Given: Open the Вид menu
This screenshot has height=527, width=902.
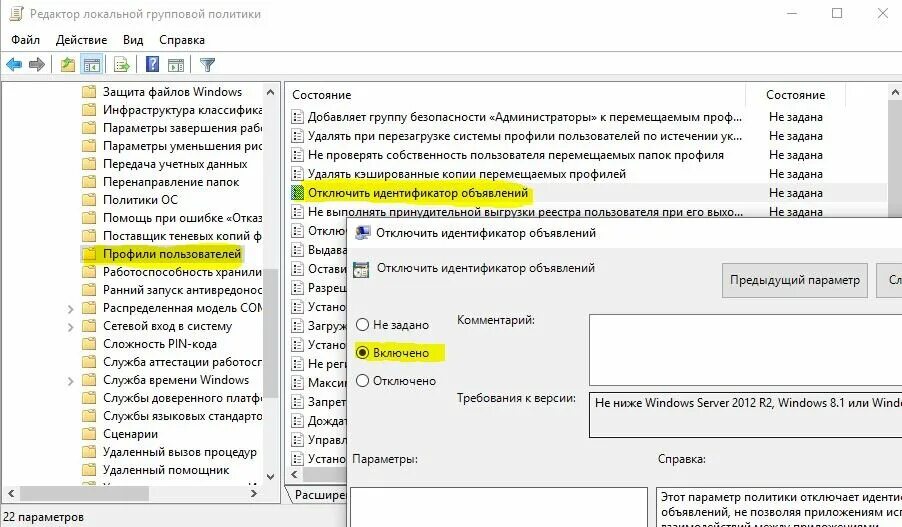Looking at the screenshot, I should 133,40.
